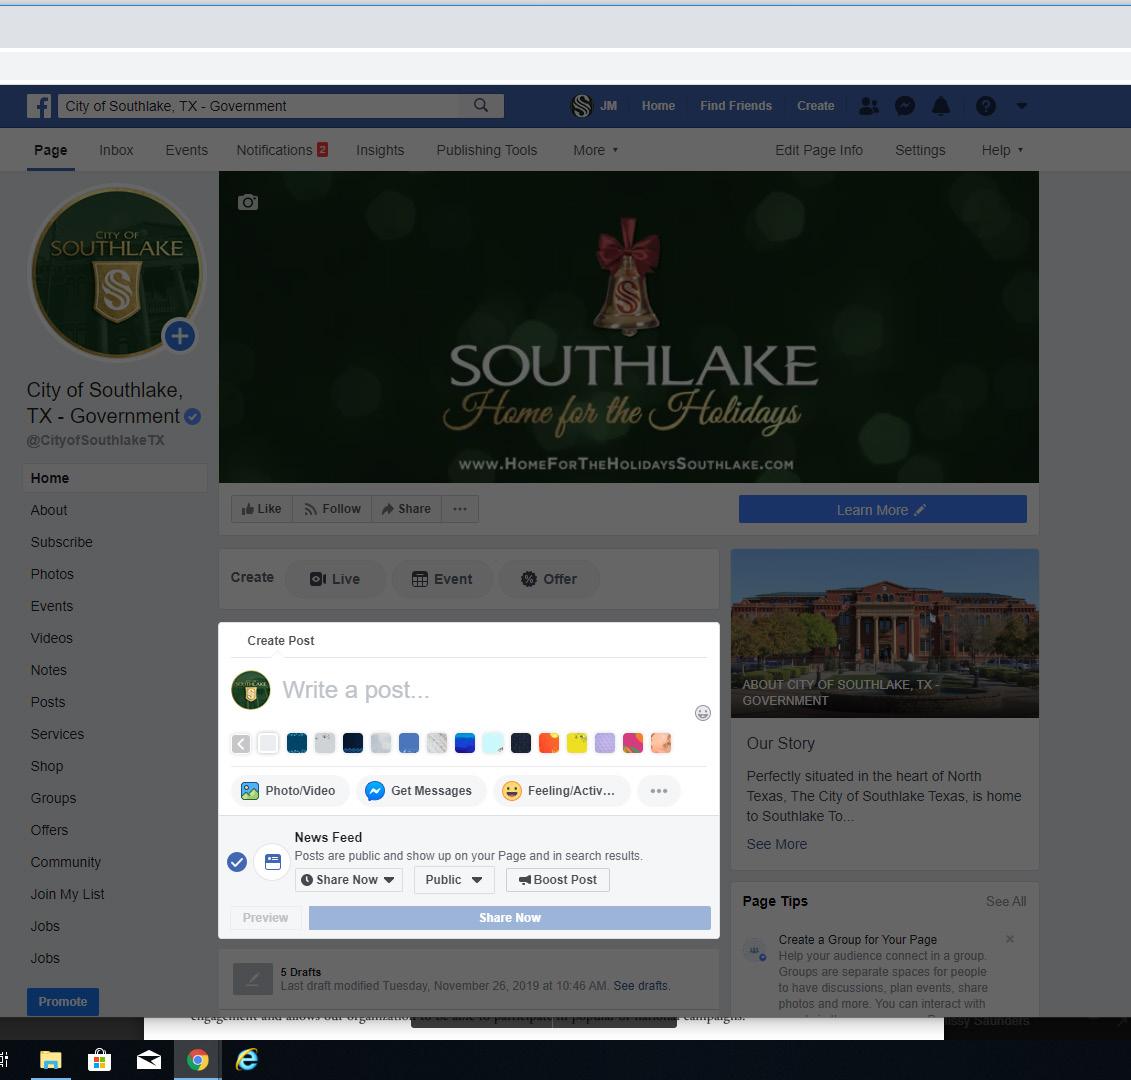Open Microsoft Store from taskbar
This screenshot has width=1131, height=1080.
[100, 1060]
